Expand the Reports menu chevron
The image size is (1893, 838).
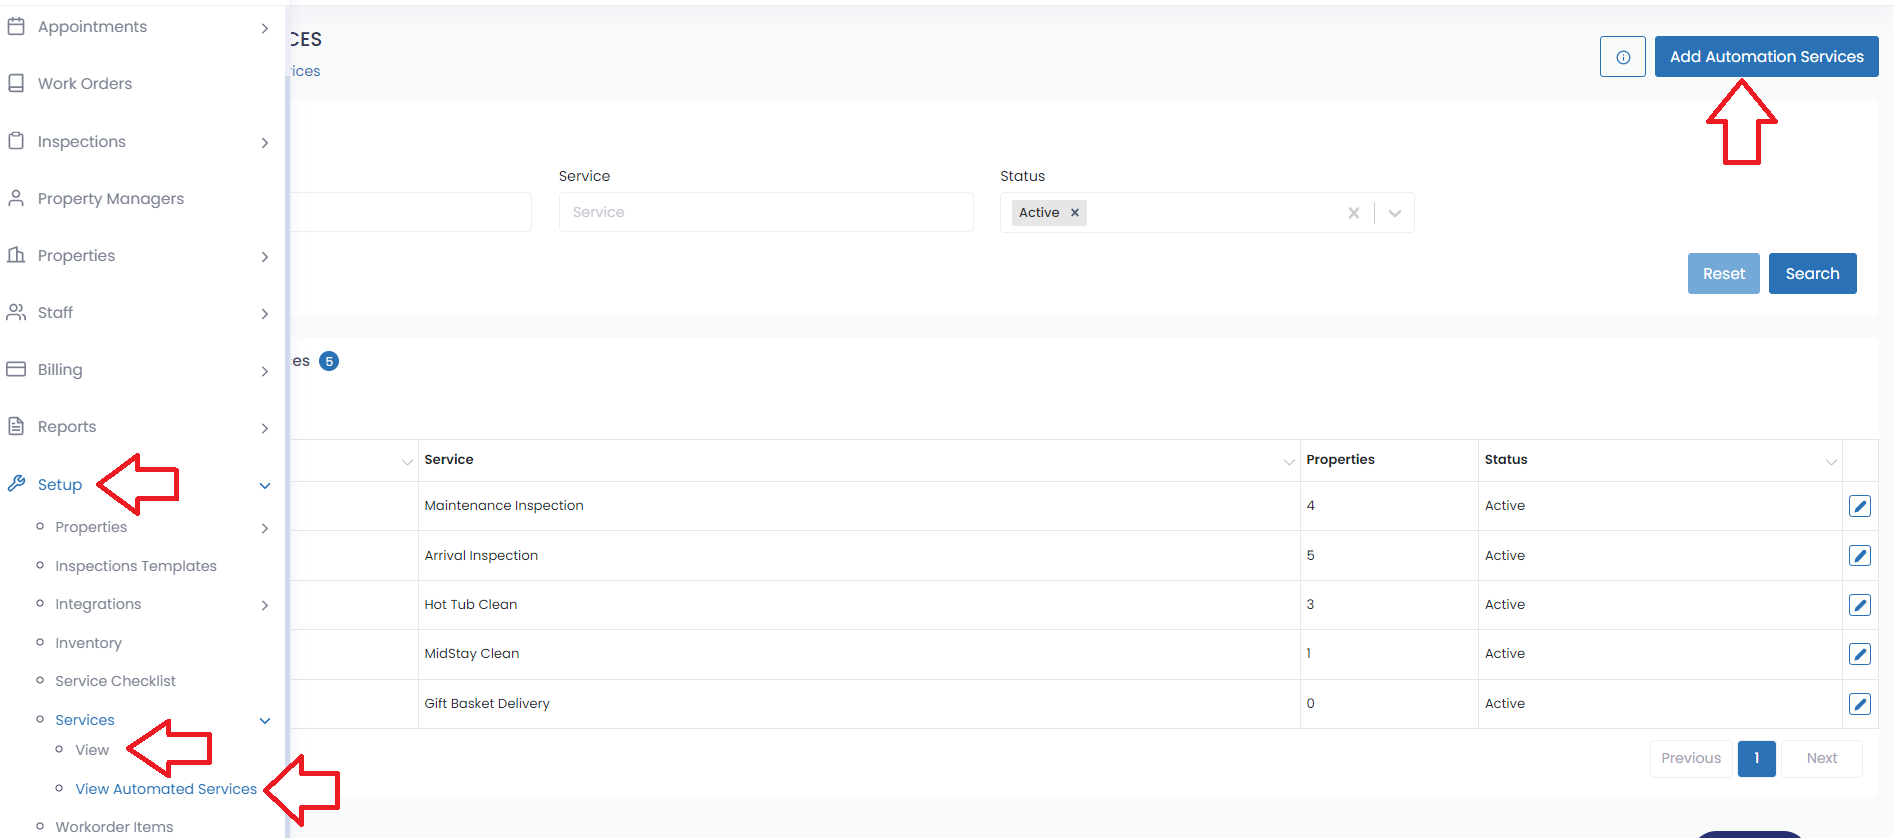pos(265,428)
